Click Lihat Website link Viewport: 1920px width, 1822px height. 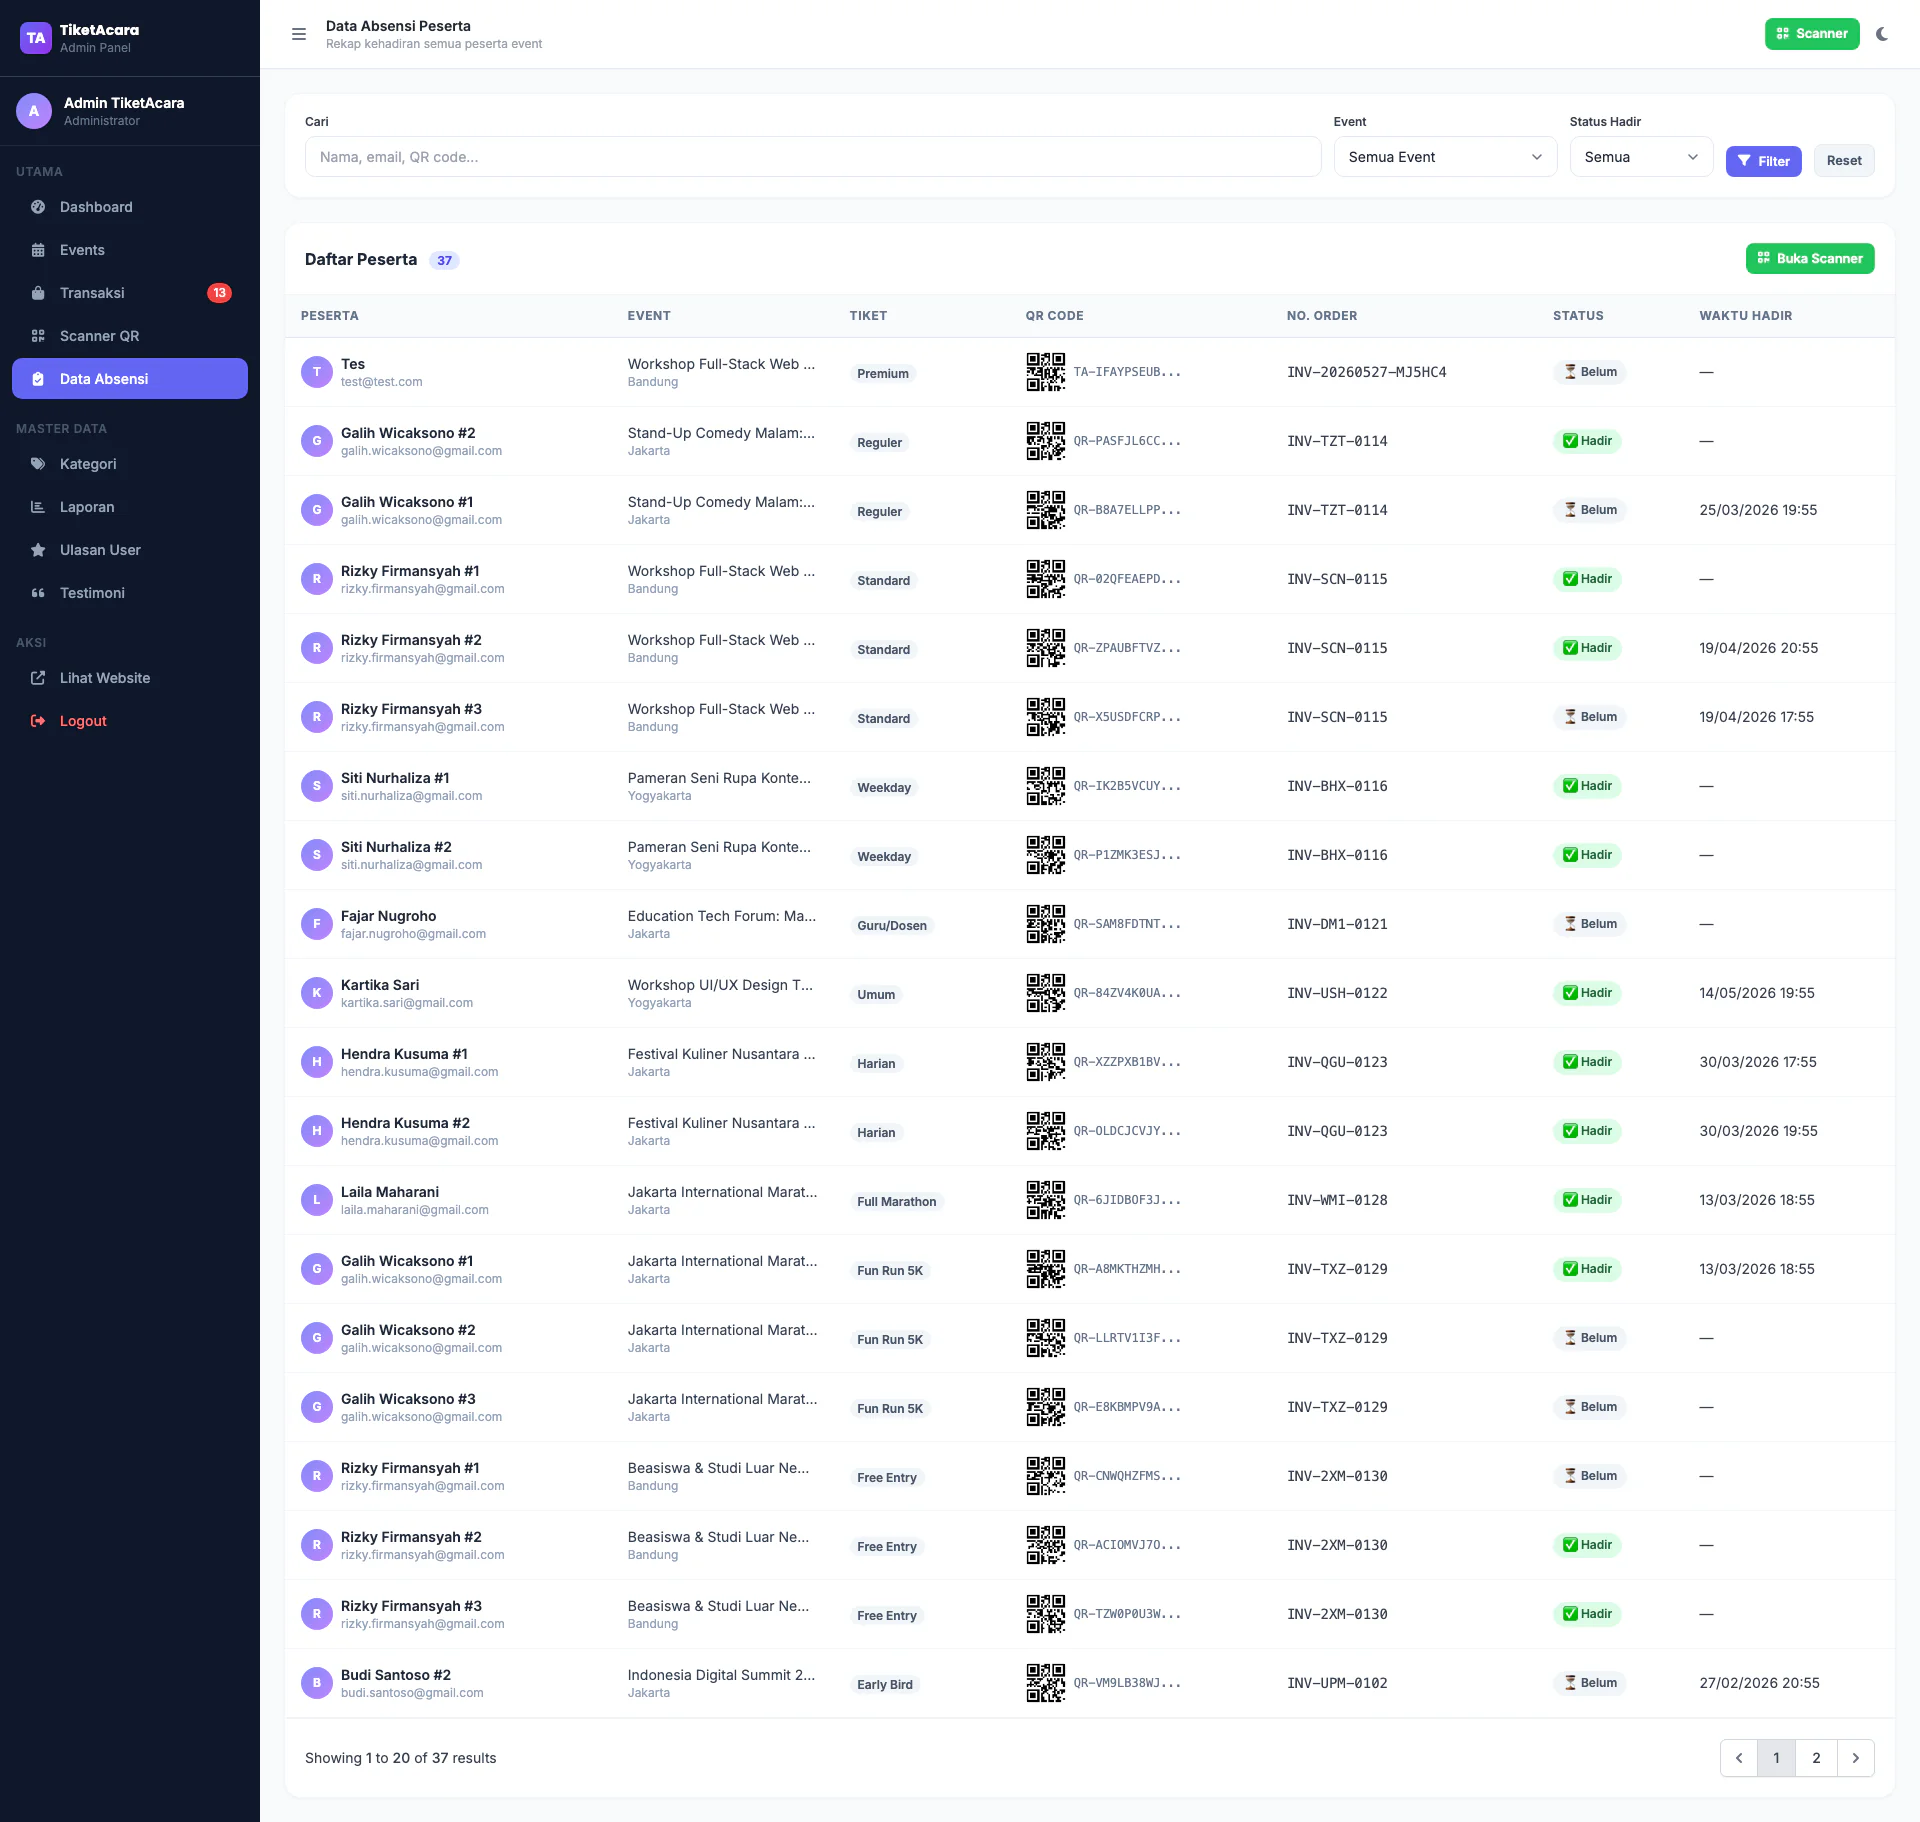(130, 678)
